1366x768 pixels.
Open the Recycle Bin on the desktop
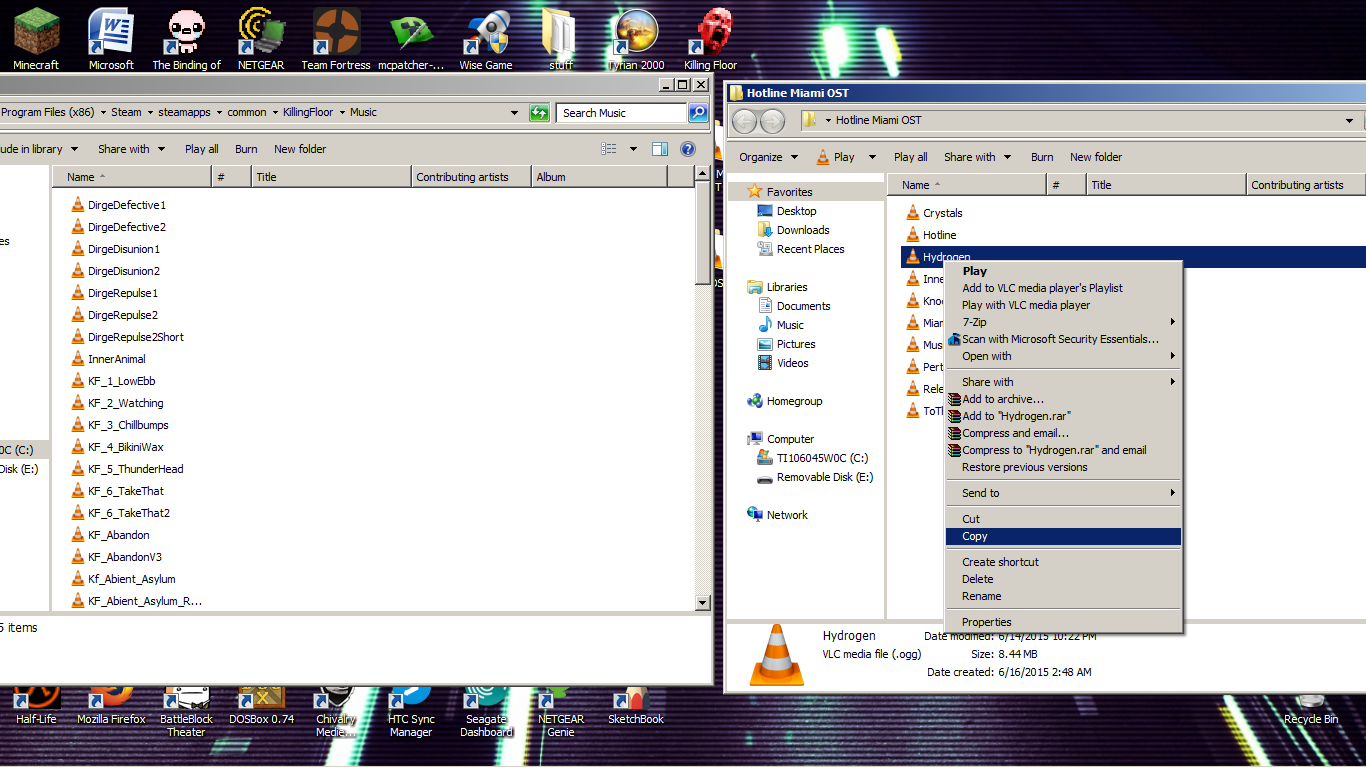click(x=1311, y=708)
